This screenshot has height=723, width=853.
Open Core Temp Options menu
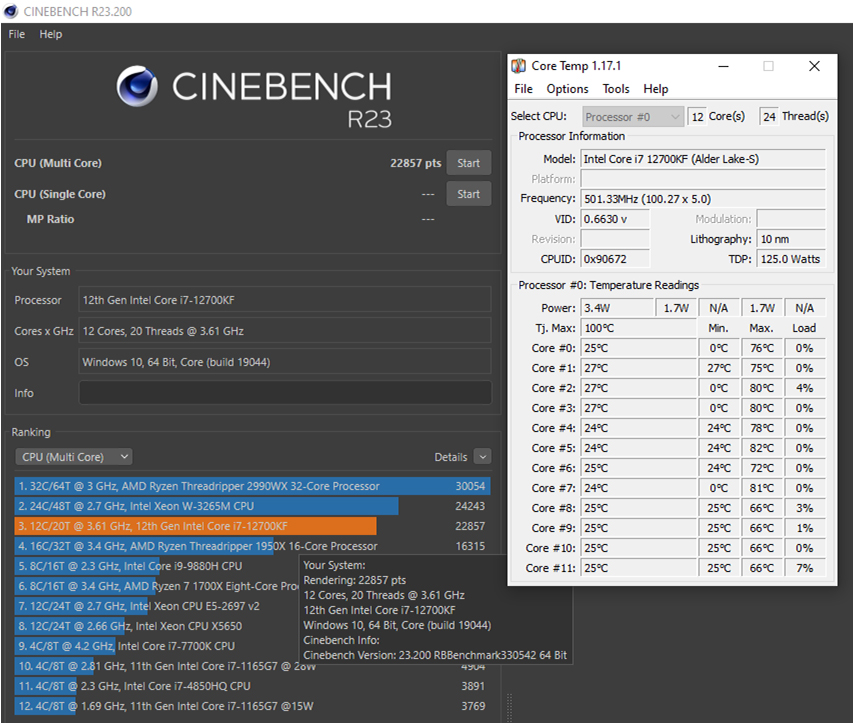pos(567,89)
